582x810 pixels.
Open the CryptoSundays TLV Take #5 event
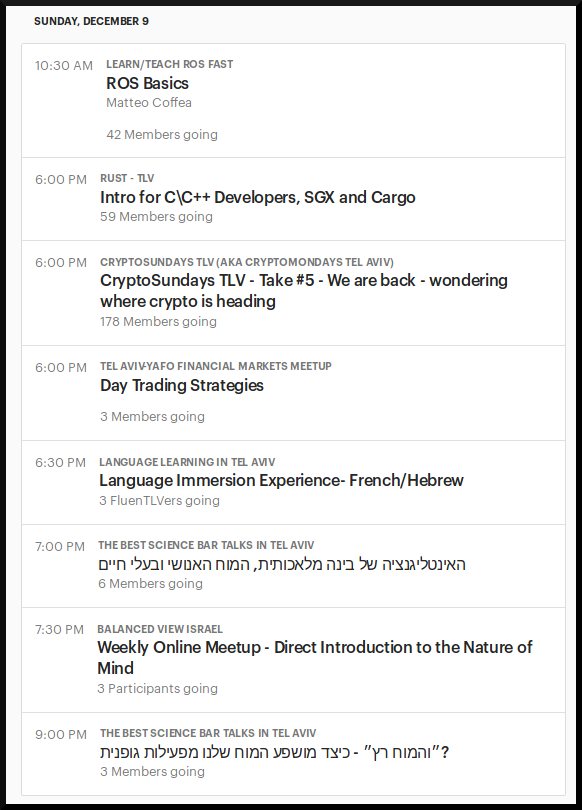pos(304,290)
